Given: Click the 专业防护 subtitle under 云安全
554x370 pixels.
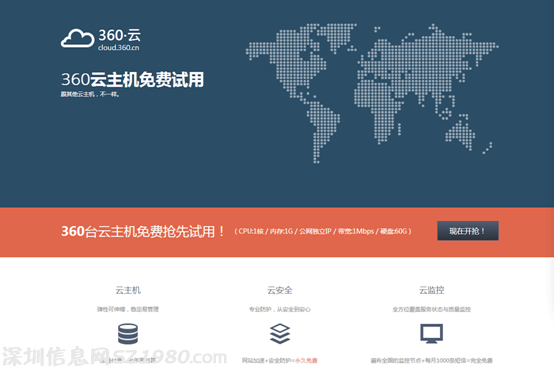Looking at the screenshot, I should pos(280,309).
